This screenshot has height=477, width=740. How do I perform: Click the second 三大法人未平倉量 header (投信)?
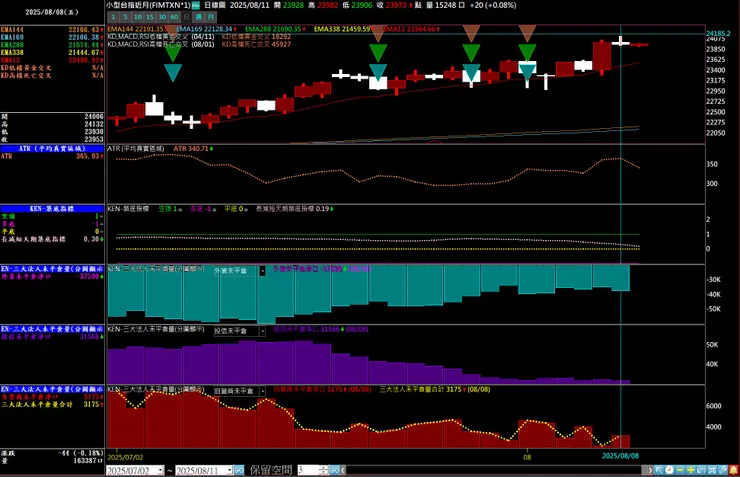pyautogui.click(x=52, y=329)
